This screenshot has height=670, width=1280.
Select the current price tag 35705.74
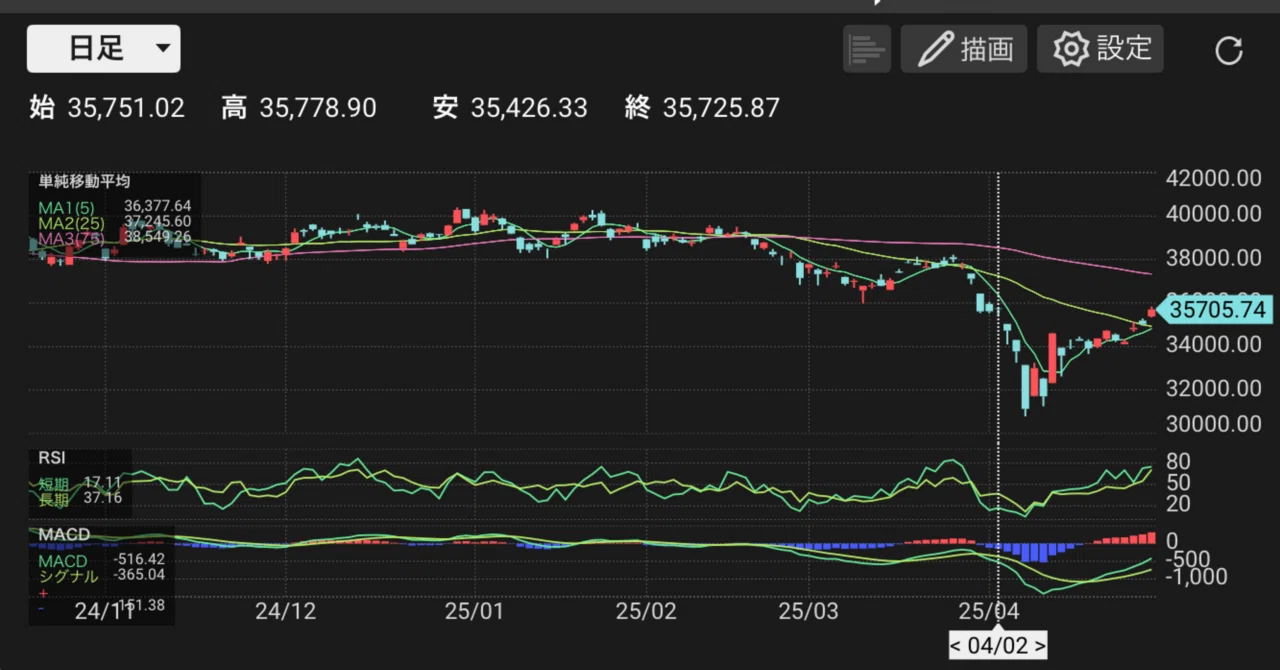point(1214,311)
